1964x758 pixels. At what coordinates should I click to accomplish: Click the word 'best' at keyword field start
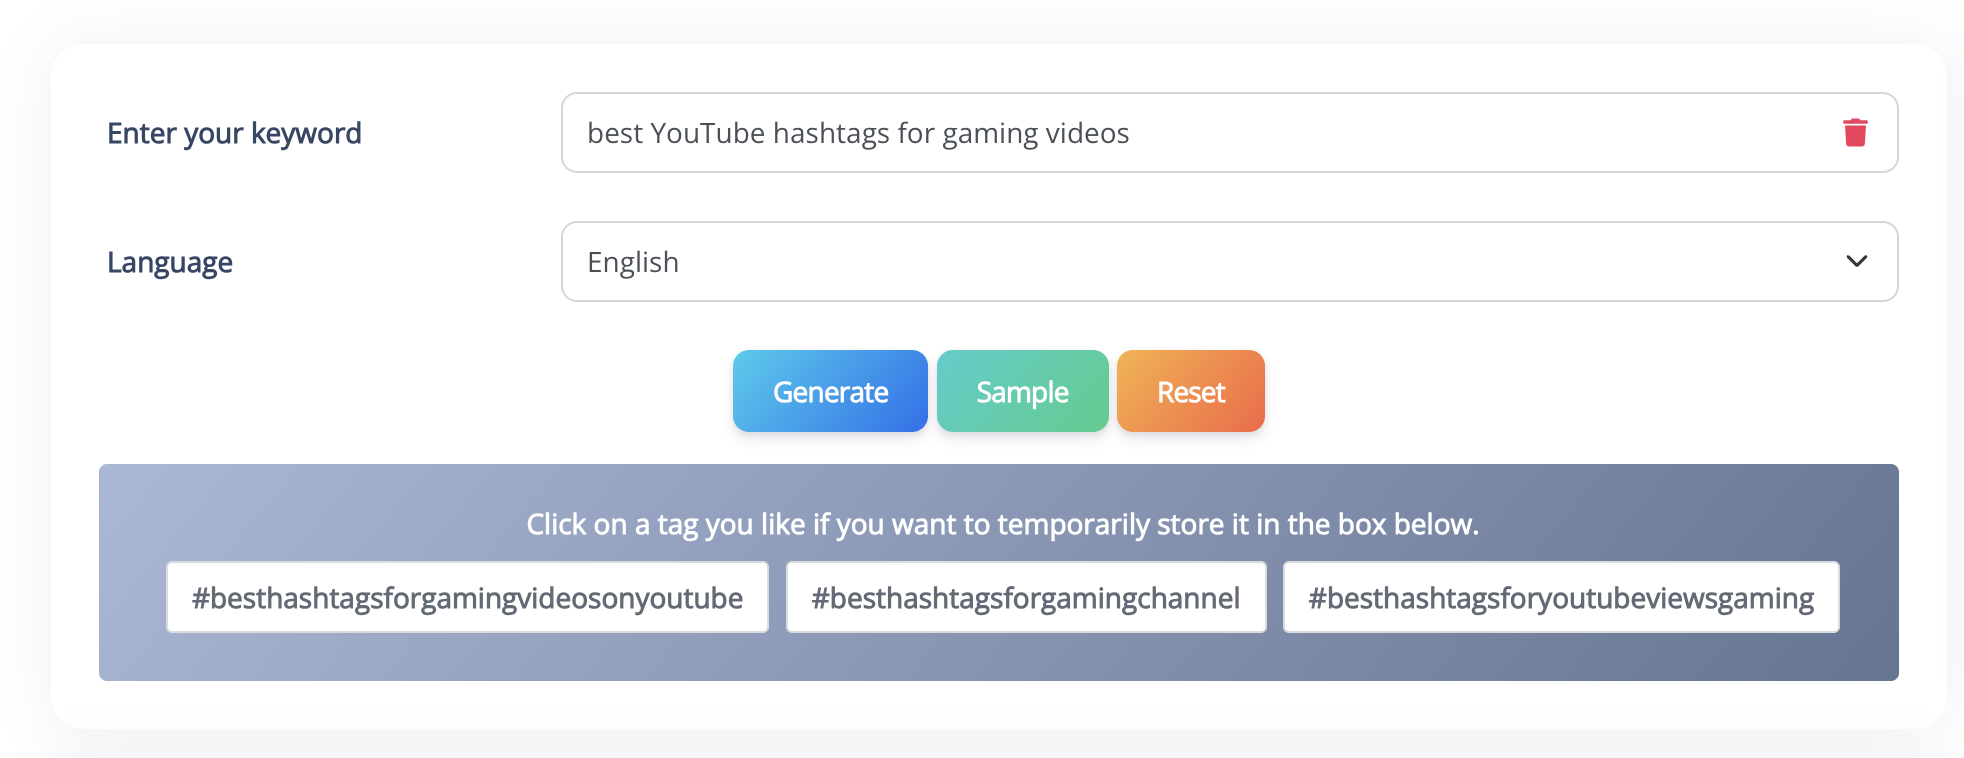click(x=614, y=133)
